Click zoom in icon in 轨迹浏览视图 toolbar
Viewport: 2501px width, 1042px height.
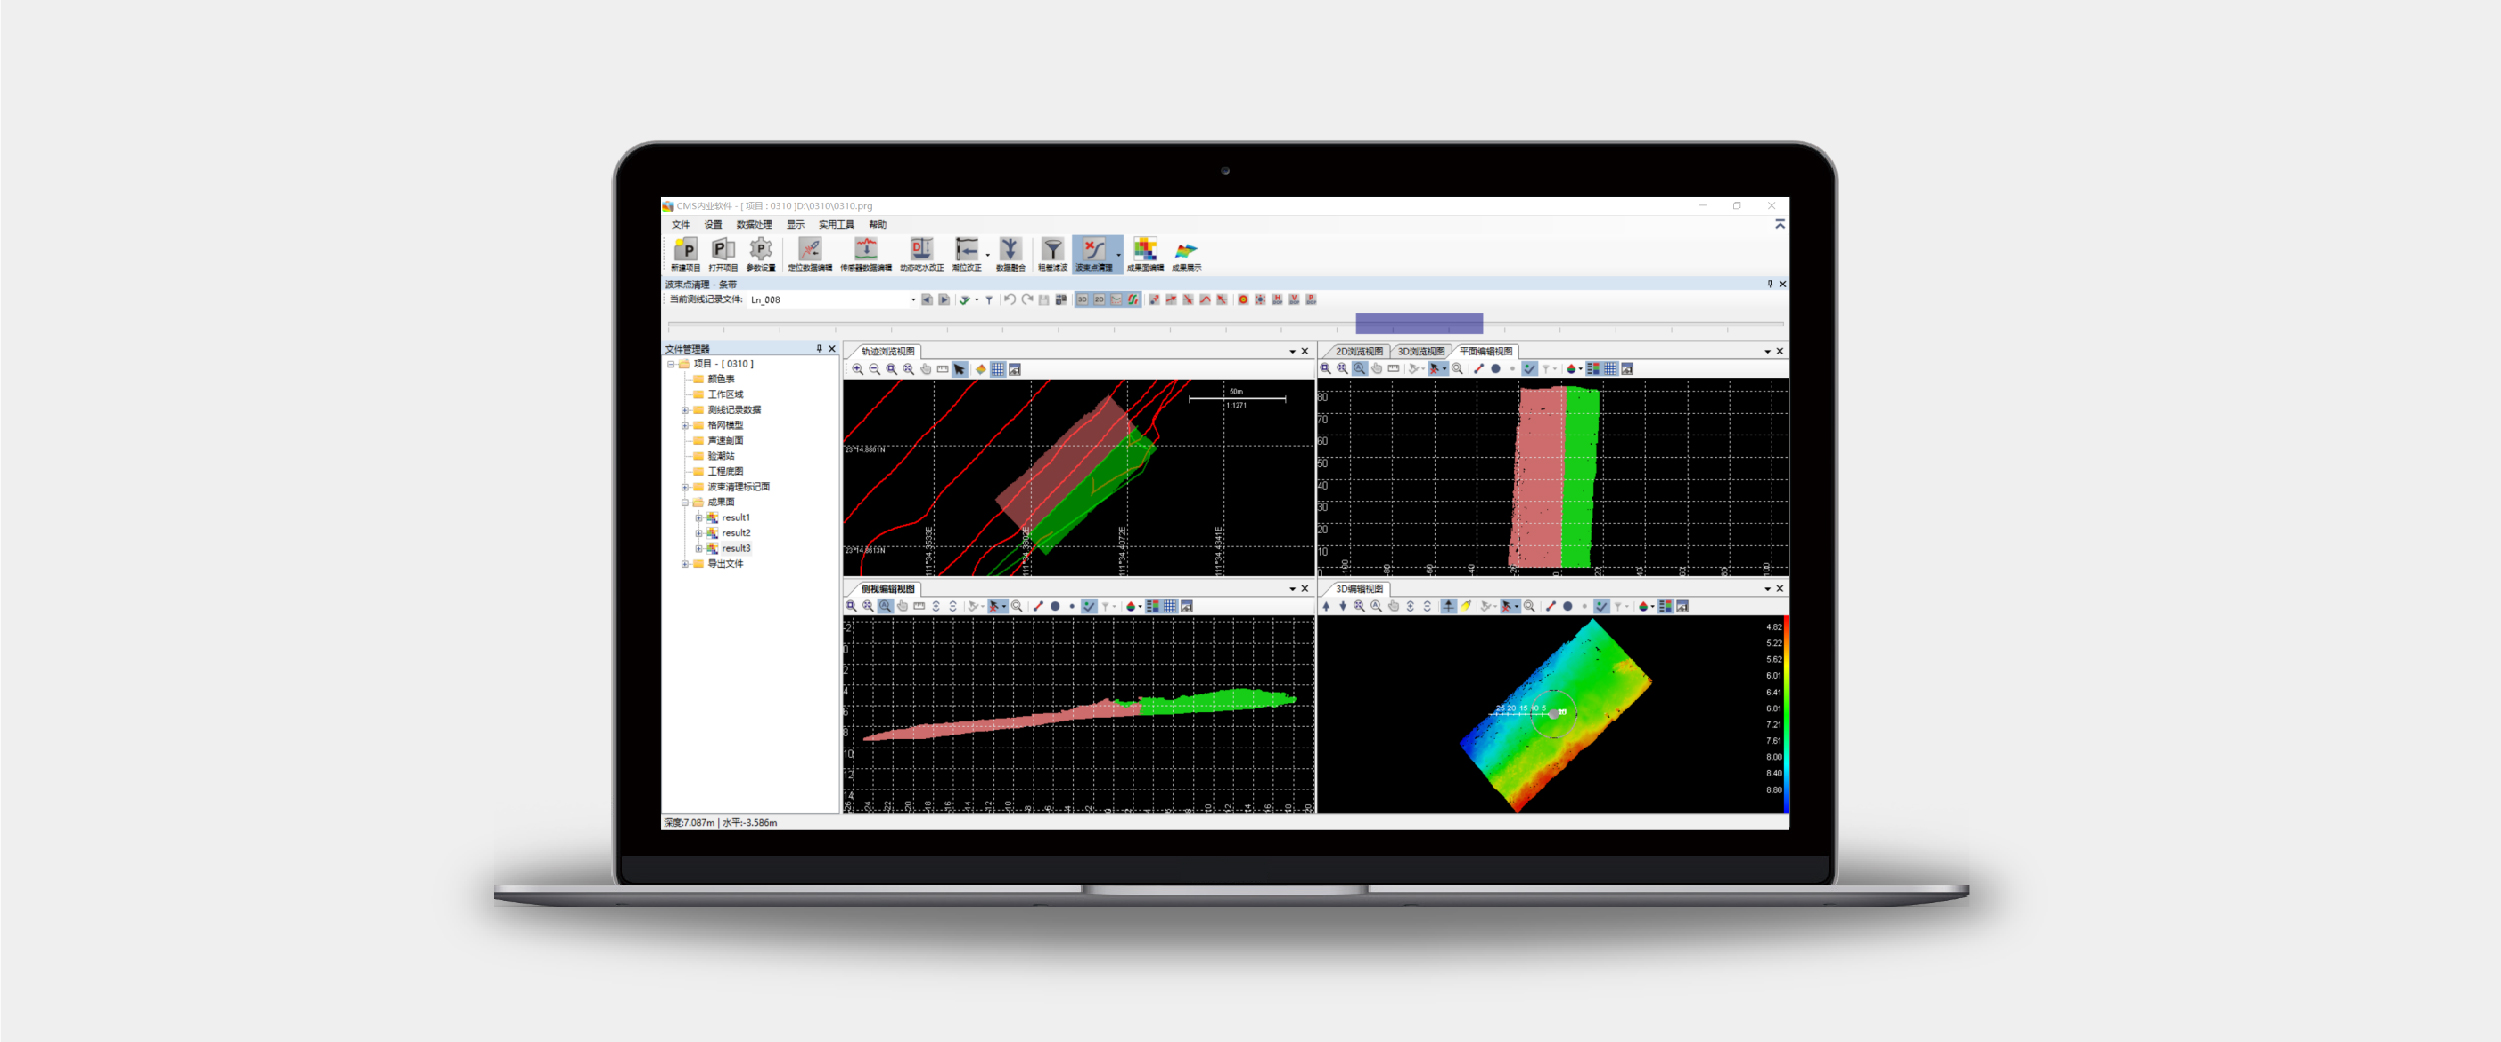(858, 370)
